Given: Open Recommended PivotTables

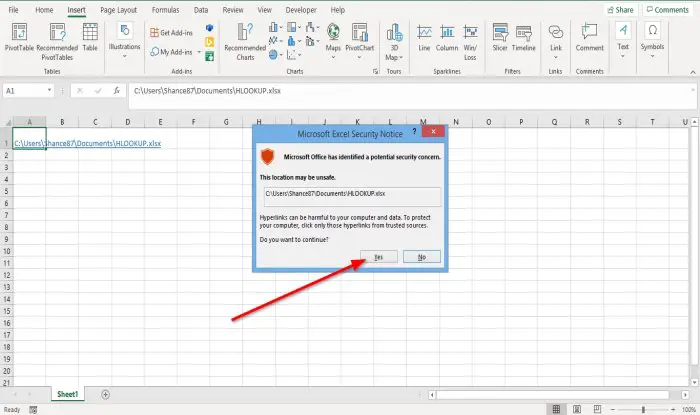Looking at the screenshot, I should [x=57, y=42].
